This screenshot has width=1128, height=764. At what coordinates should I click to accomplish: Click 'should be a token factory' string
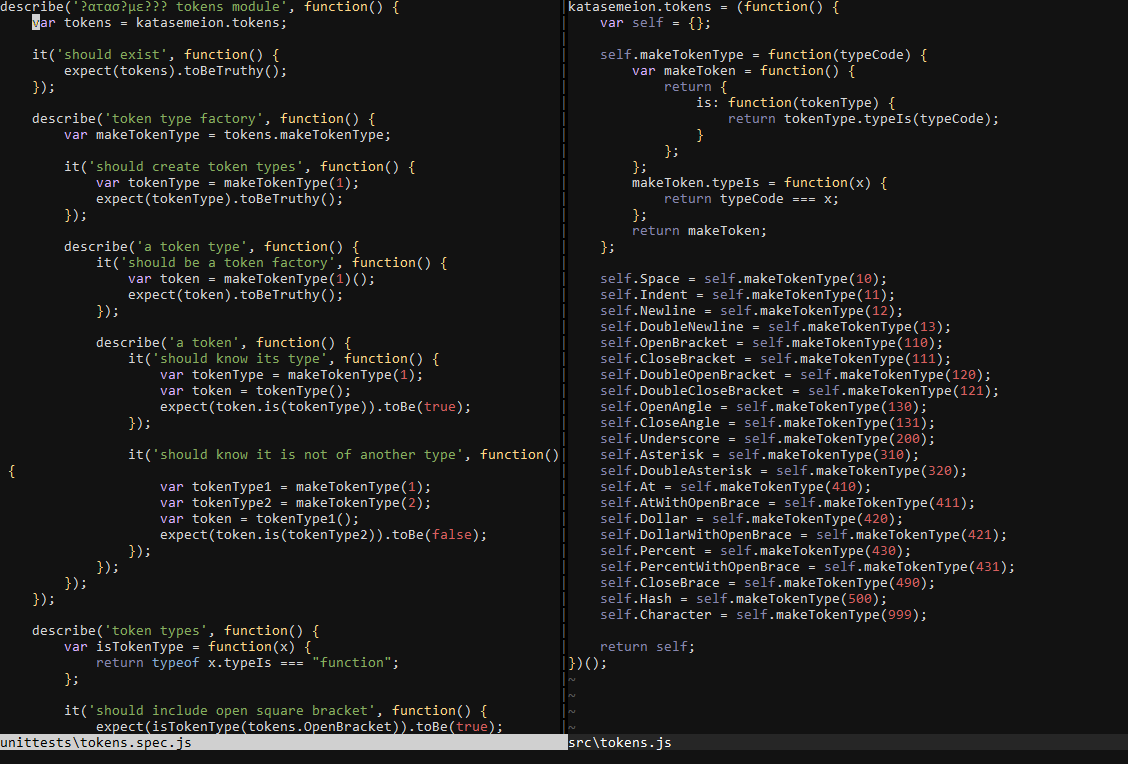(x=228, y=263)
